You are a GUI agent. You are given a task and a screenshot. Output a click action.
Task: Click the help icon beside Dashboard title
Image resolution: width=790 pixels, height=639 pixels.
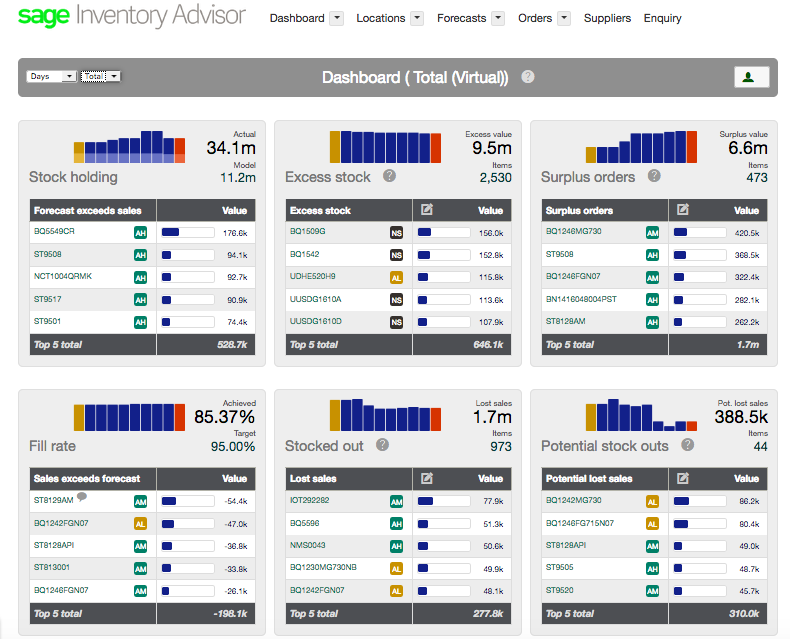point(528,77)
